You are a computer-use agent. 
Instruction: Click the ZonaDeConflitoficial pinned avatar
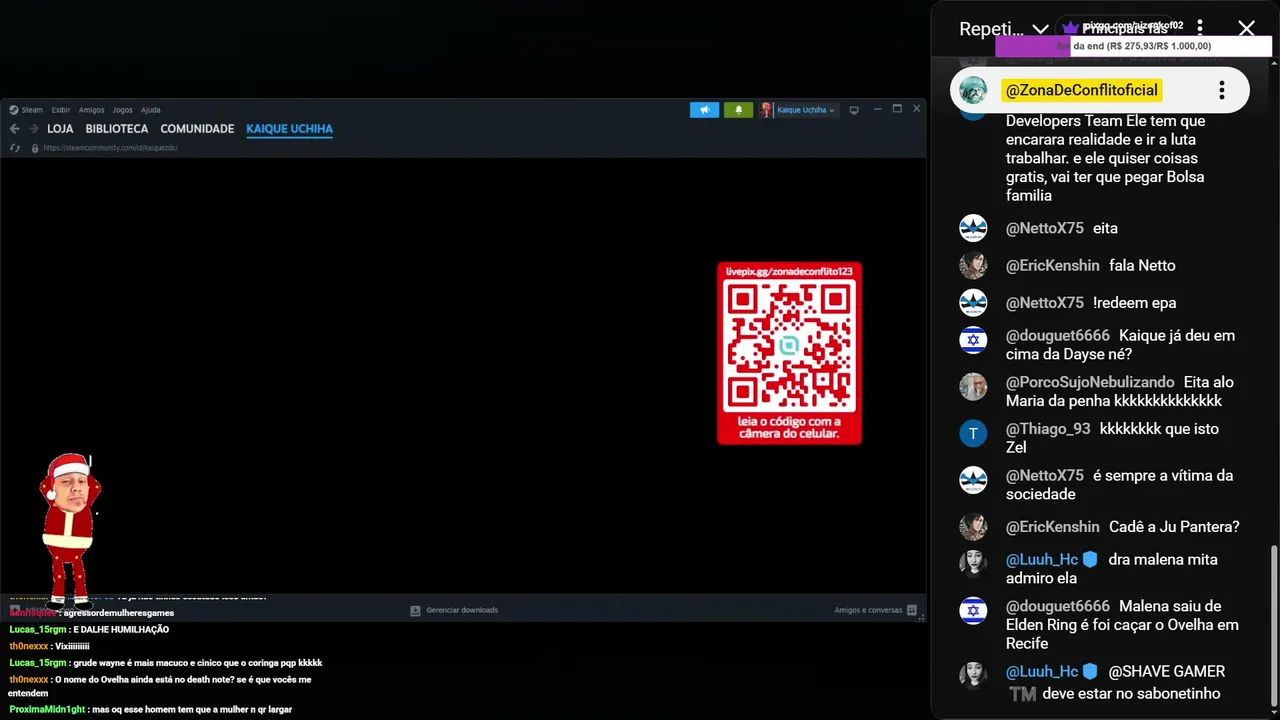click(x=973, y=90)
